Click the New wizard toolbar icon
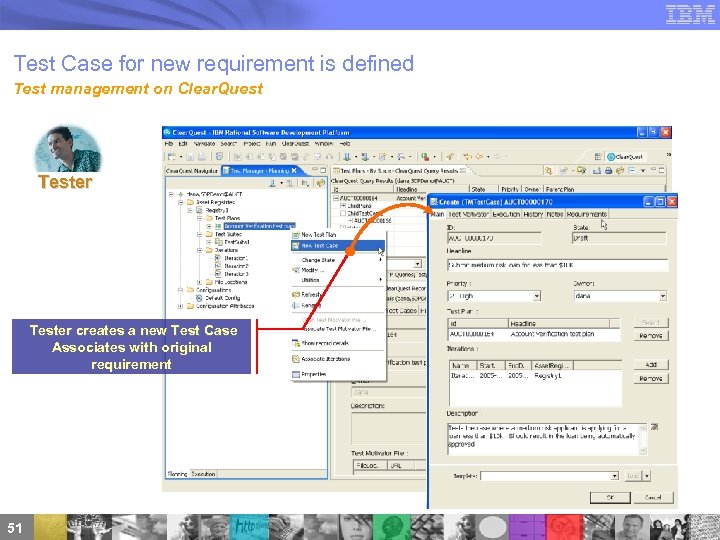The width and height of the screenshot is (720, 540). (x=172, y=157)
